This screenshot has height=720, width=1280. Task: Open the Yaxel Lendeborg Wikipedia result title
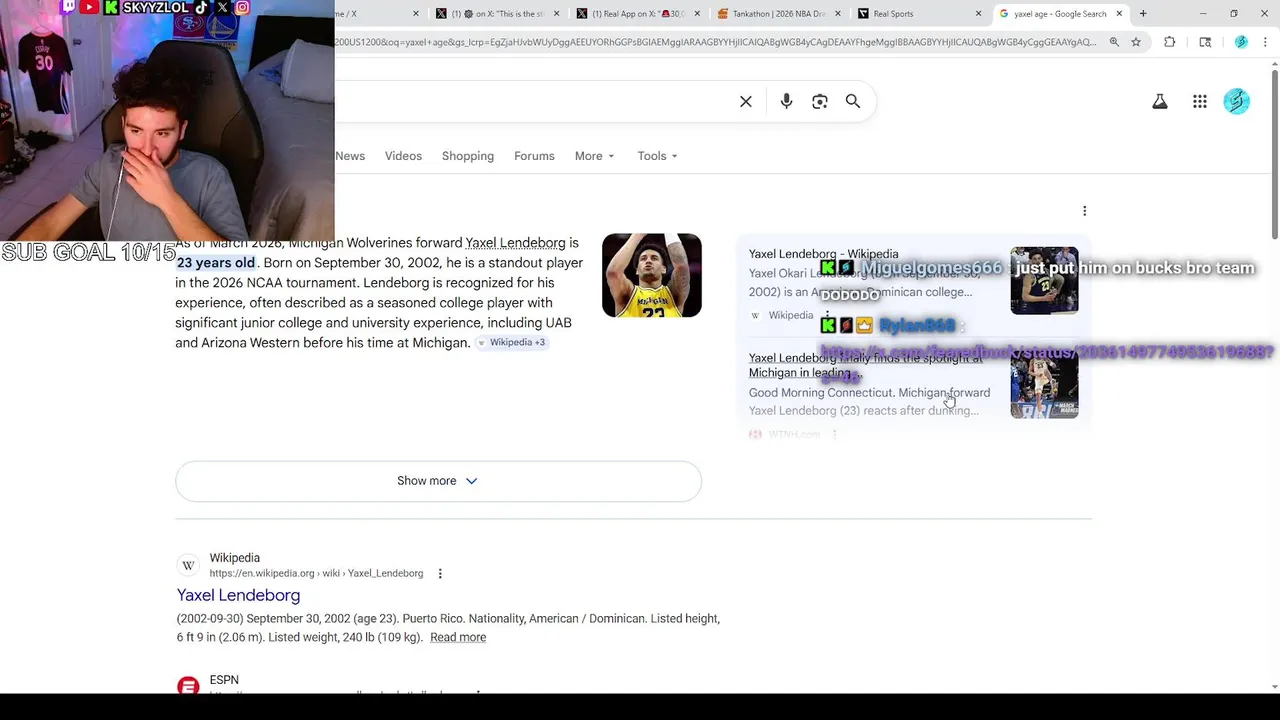[238, 595]
